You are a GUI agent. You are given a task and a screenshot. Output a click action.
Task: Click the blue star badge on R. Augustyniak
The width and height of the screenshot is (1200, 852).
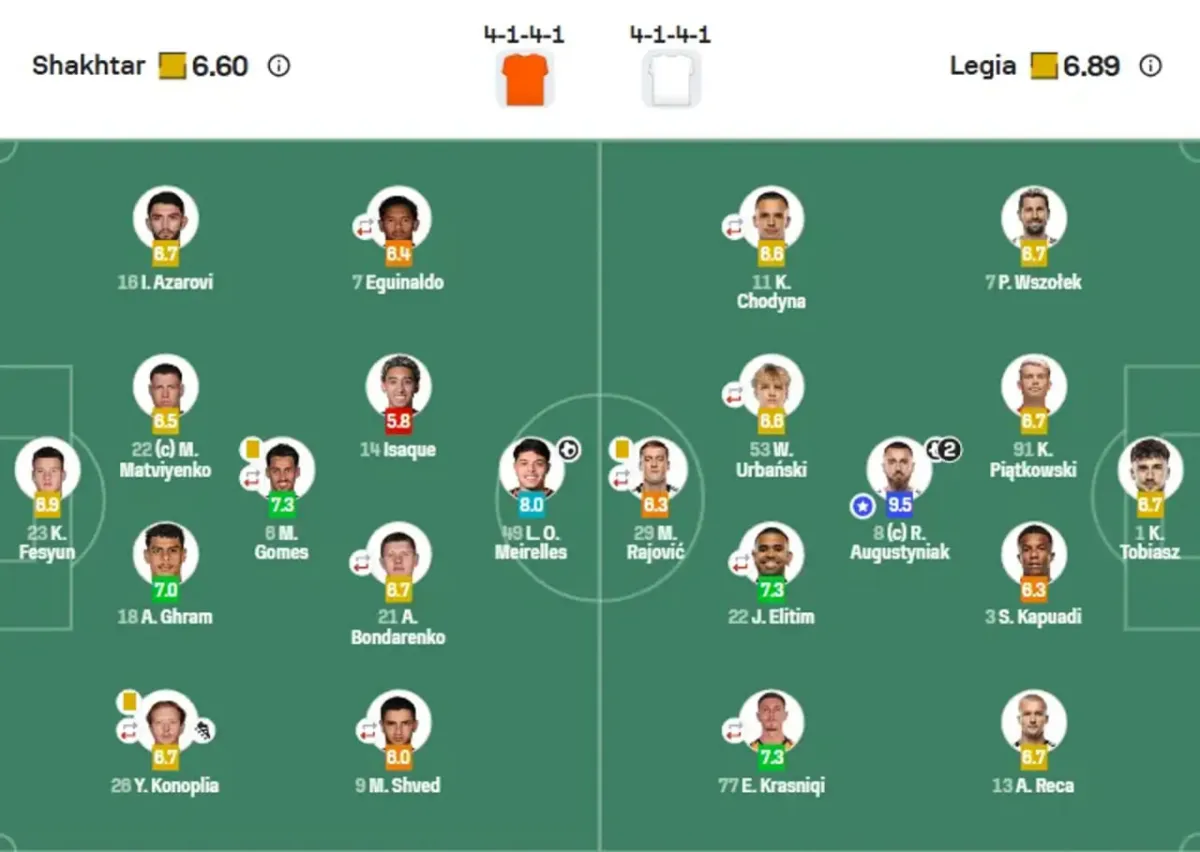click(862, 507)
